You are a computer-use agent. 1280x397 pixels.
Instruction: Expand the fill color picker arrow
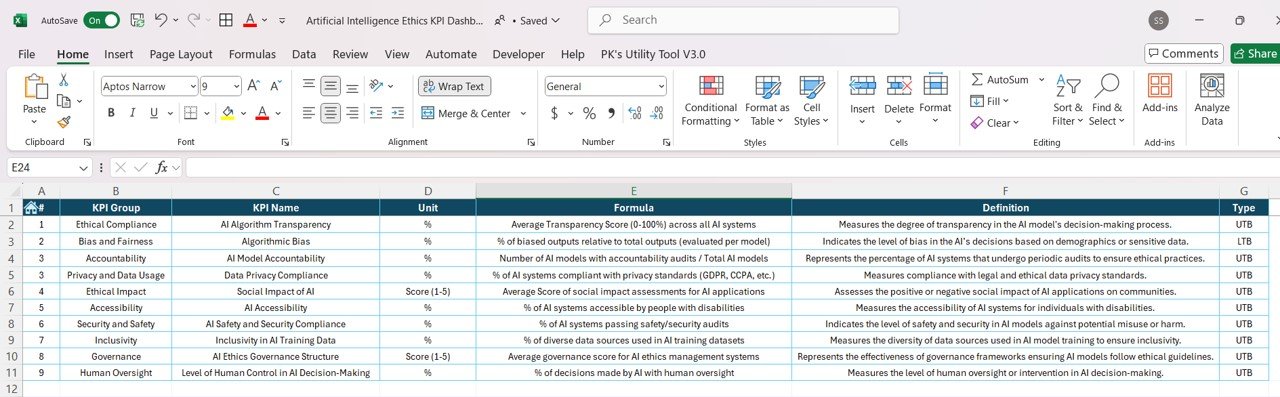point(242,113)
